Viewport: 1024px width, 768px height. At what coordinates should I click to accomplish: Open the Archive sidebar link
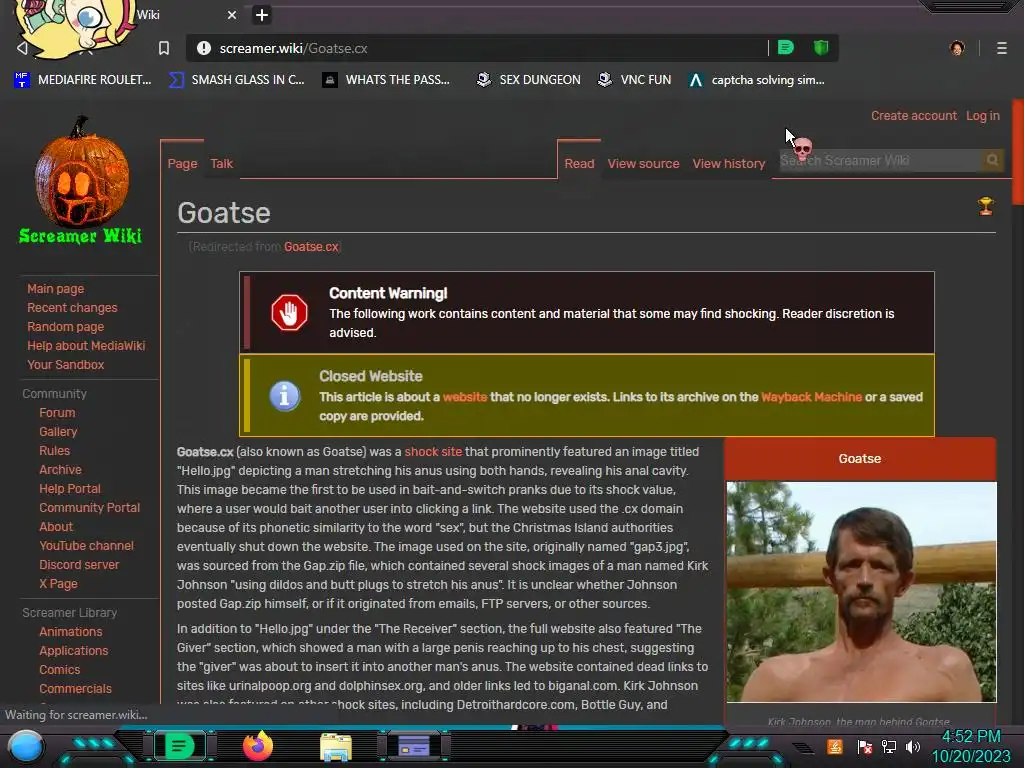point(60,470)
